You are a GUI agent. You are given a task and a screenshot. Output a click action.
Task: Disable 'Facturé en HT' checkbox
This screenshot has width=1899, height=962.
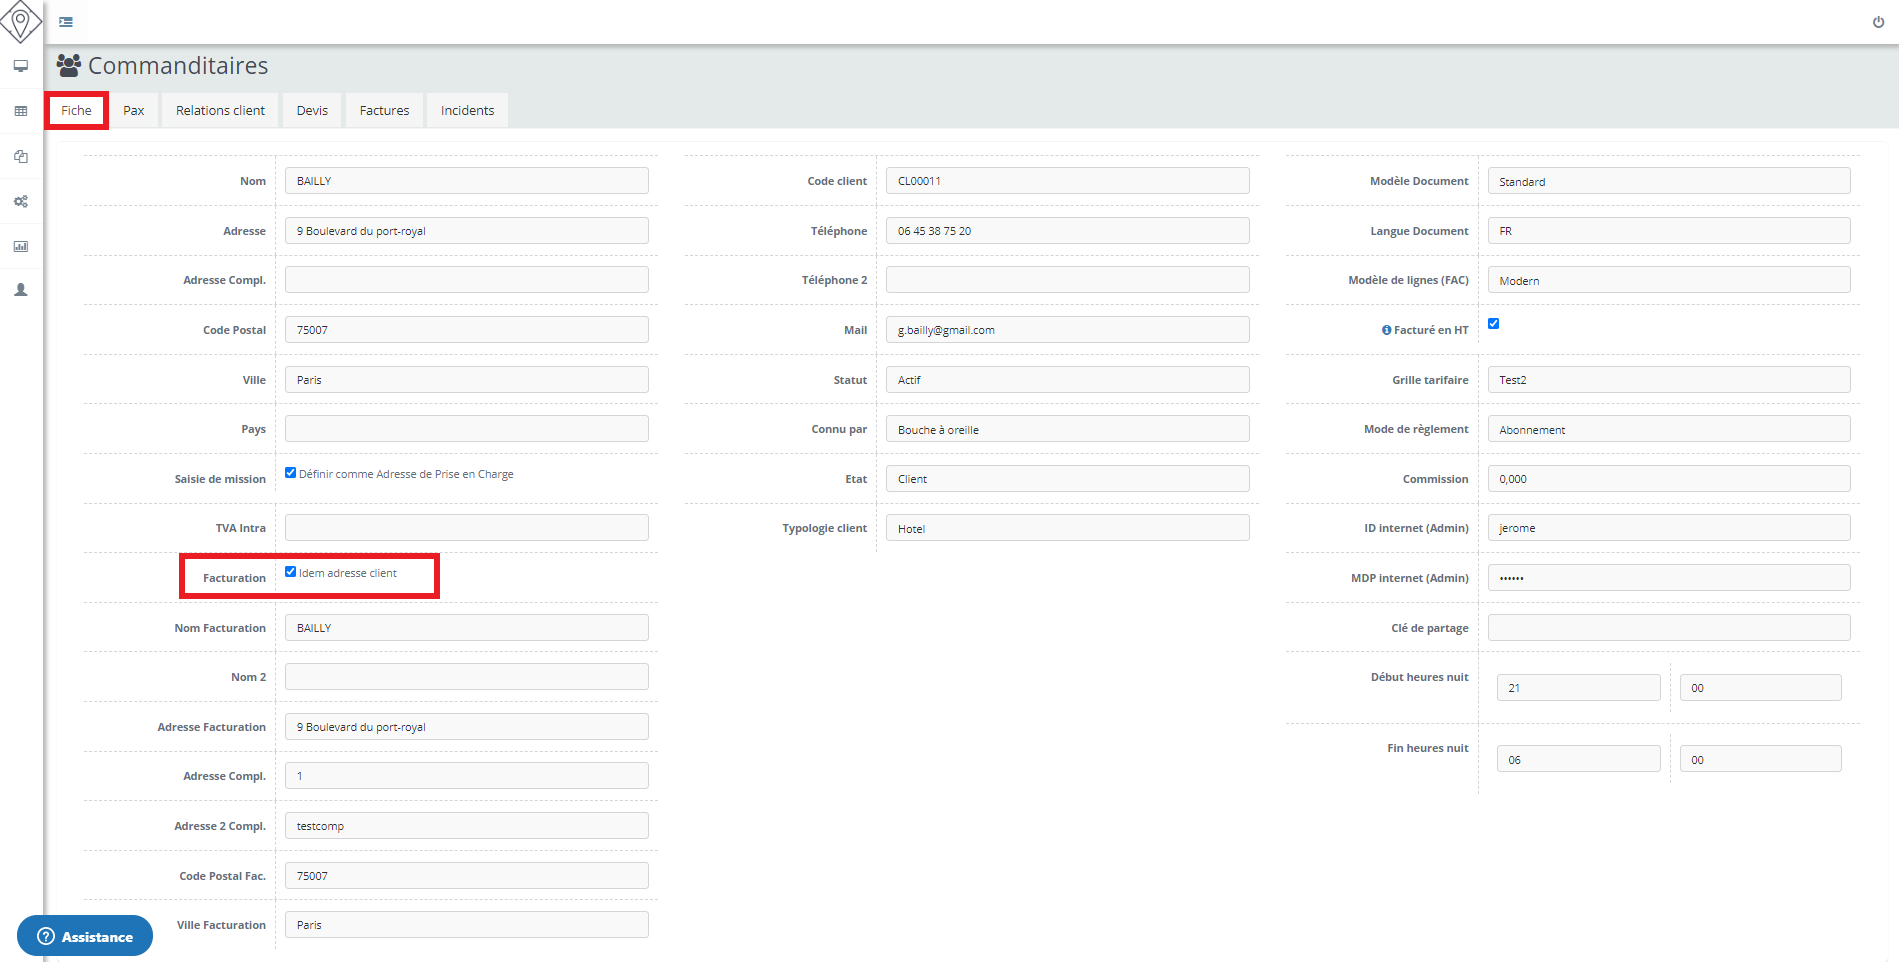[1493, 323]
